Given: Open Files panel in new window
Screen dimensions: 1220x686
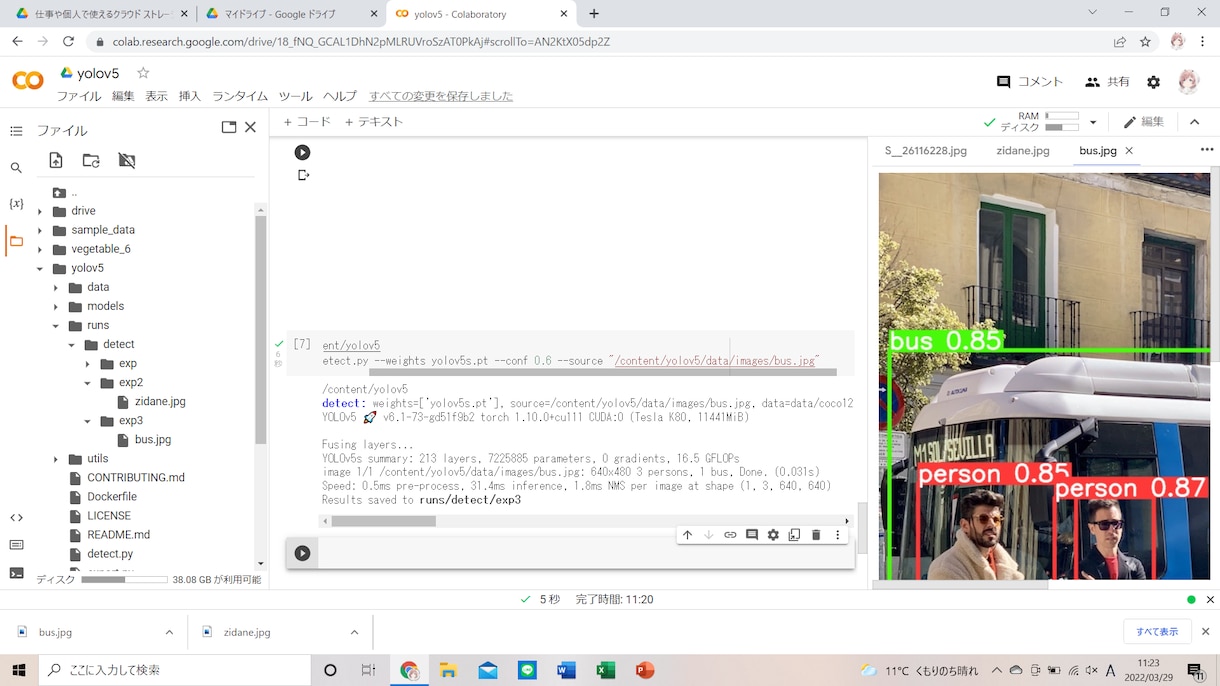Looking at the screenshot, I should coord(229,127).
